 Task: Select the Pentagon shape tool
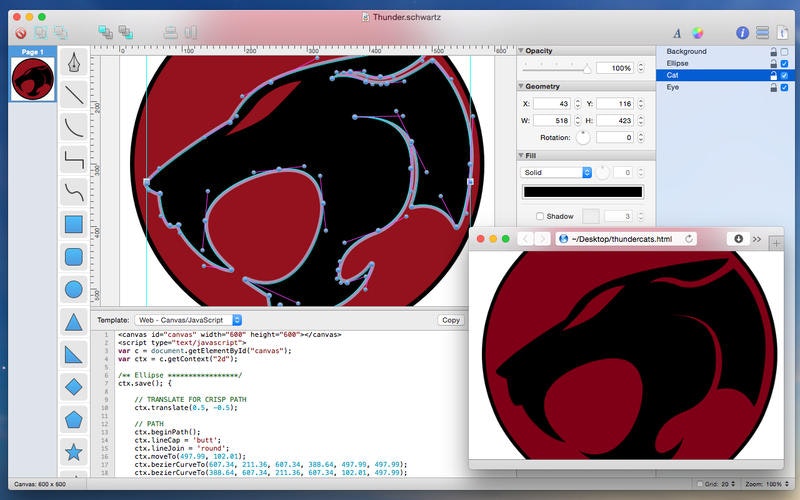[74, 419]
